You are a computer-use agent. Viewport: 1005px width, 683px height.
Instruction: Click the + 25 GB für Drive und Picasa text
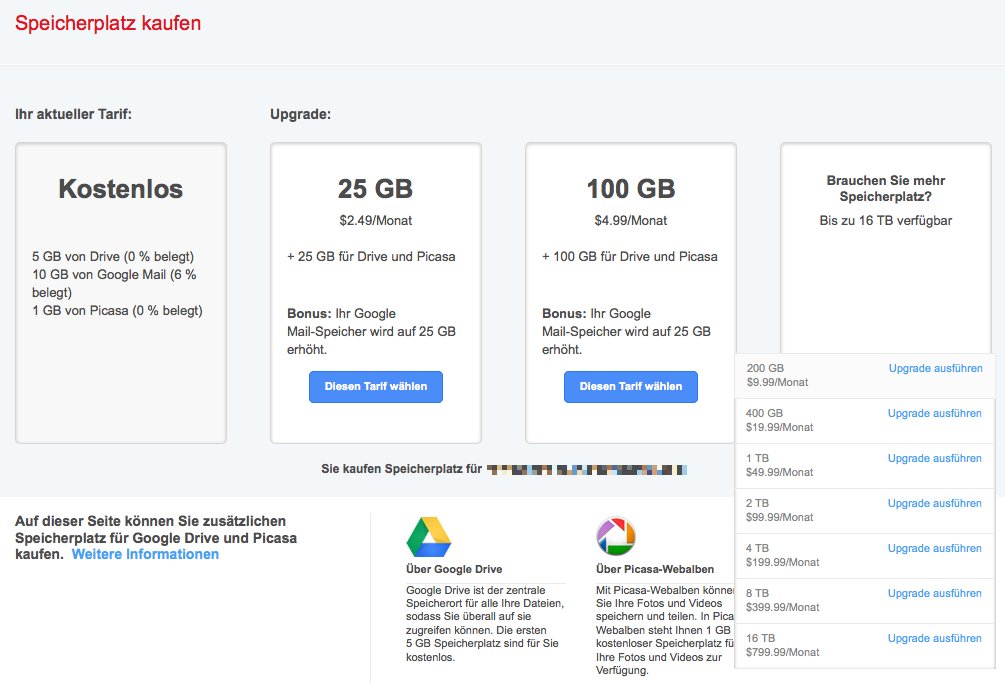tap(371, 256)
